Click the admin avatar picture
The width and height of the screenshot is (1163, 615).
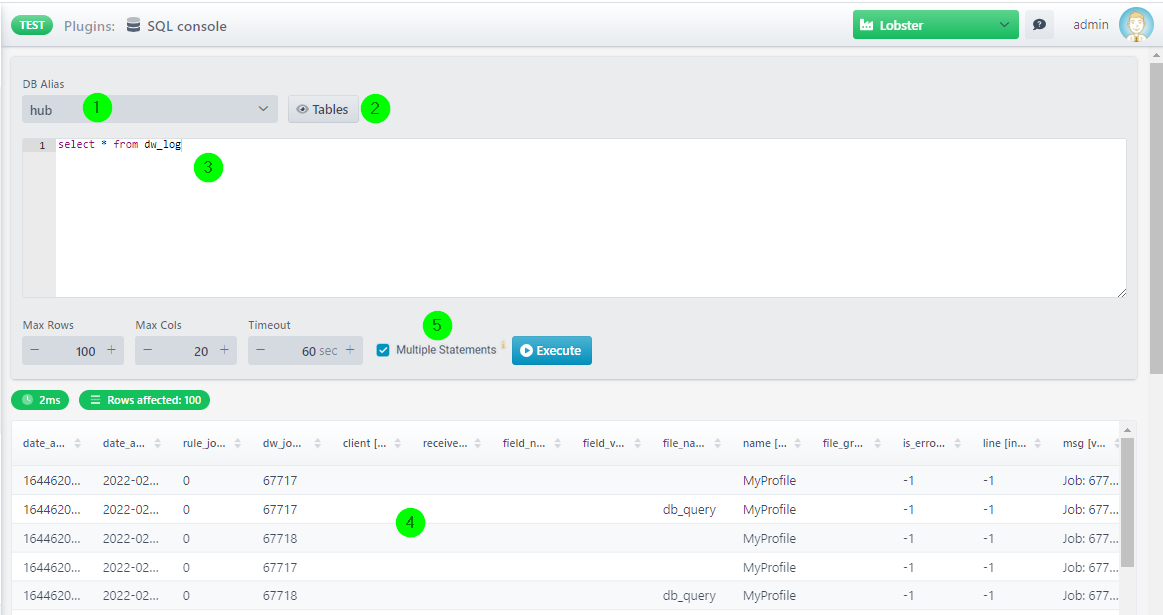[1136, 24]
